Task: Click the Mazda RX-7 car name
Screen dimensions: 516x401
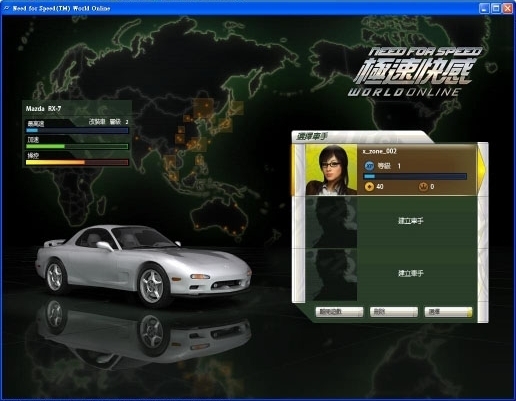Action: coord(43,109)
